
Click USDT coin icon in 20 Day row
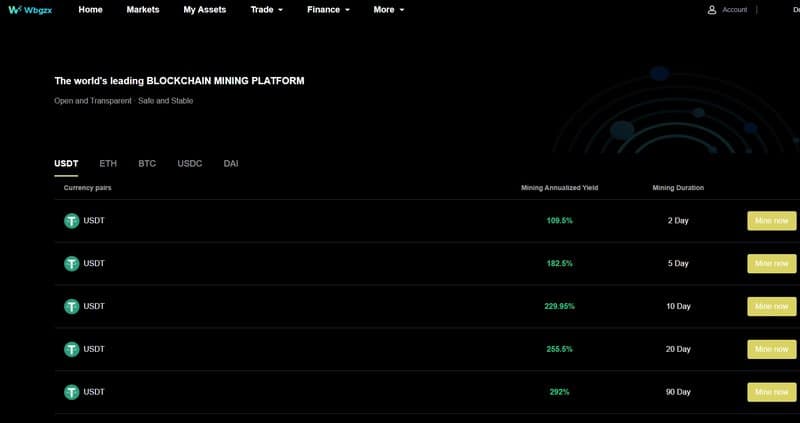(71, 350)
